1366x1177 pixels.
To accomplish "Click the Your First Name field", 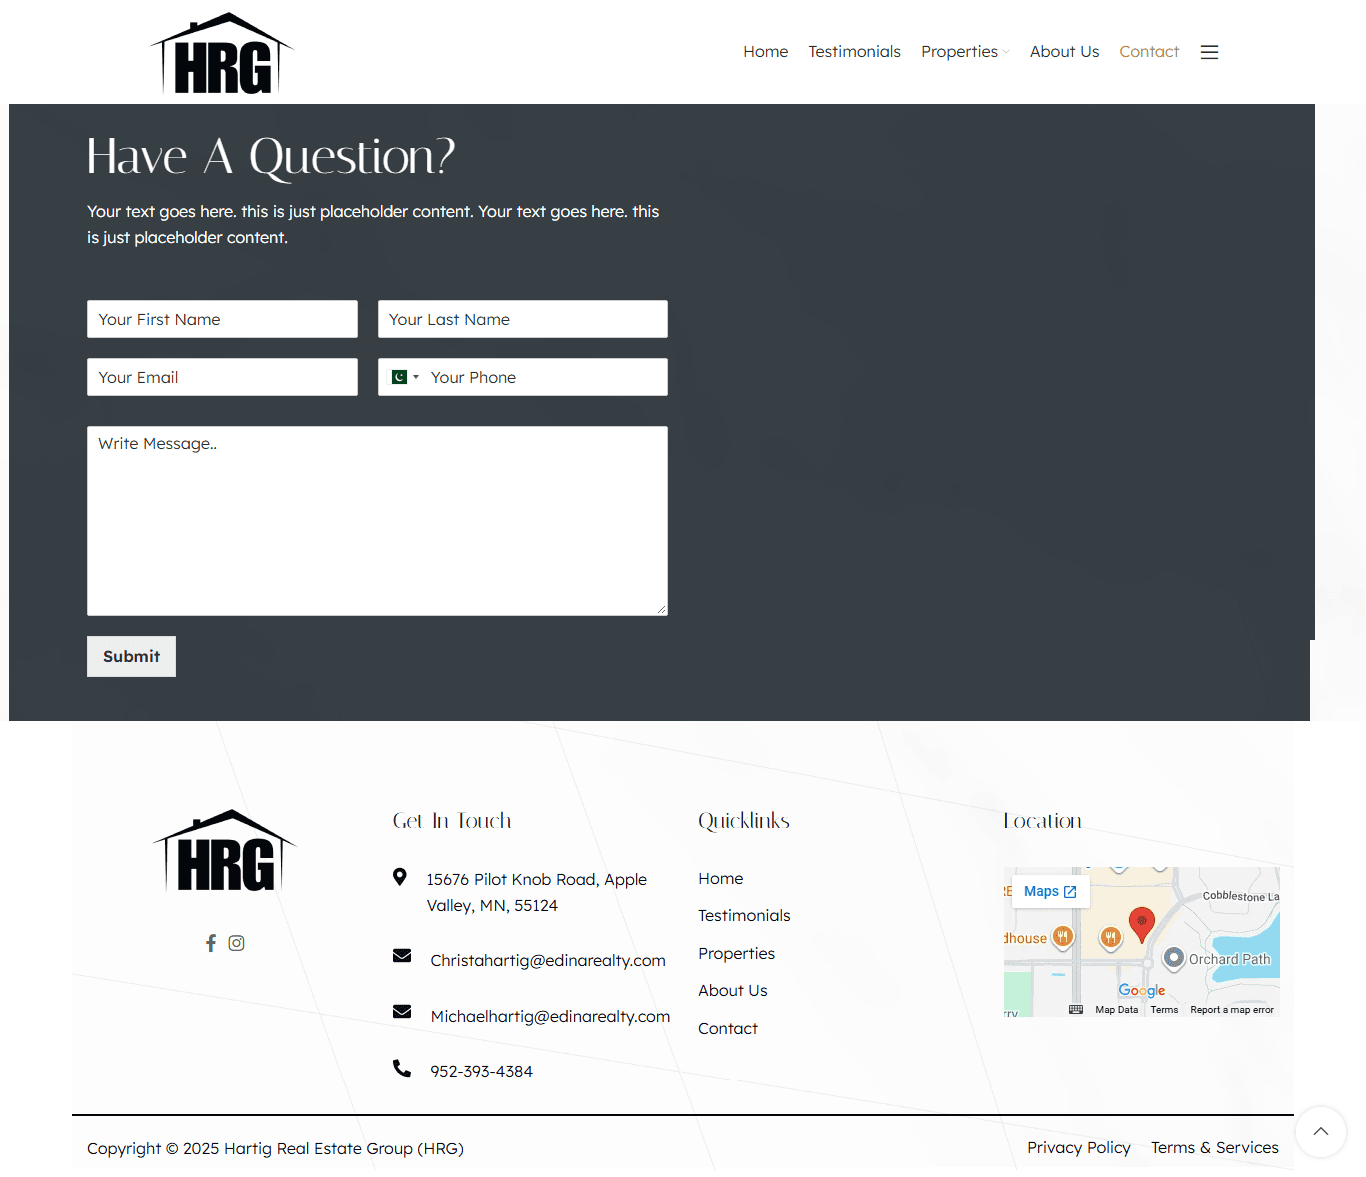I will point(222,319).
